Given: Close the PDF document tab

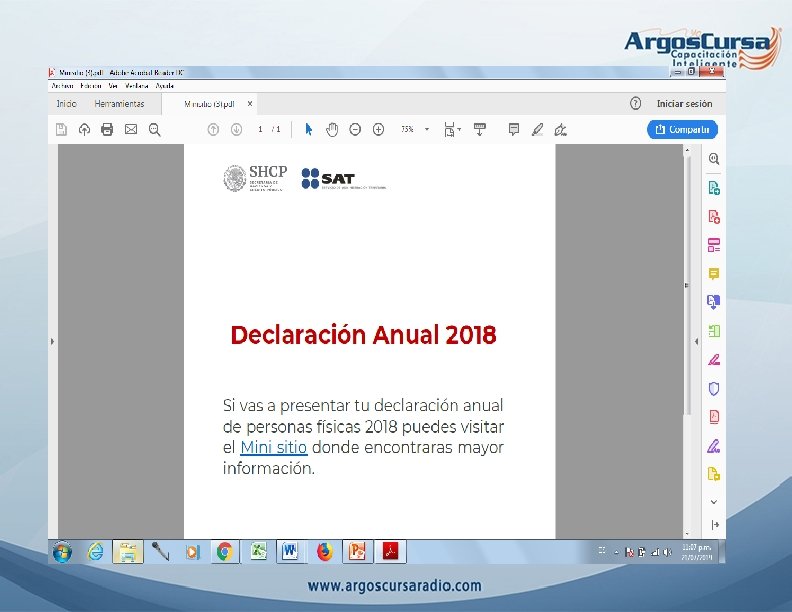Looking at the screenshot, I should pos(250,104).
